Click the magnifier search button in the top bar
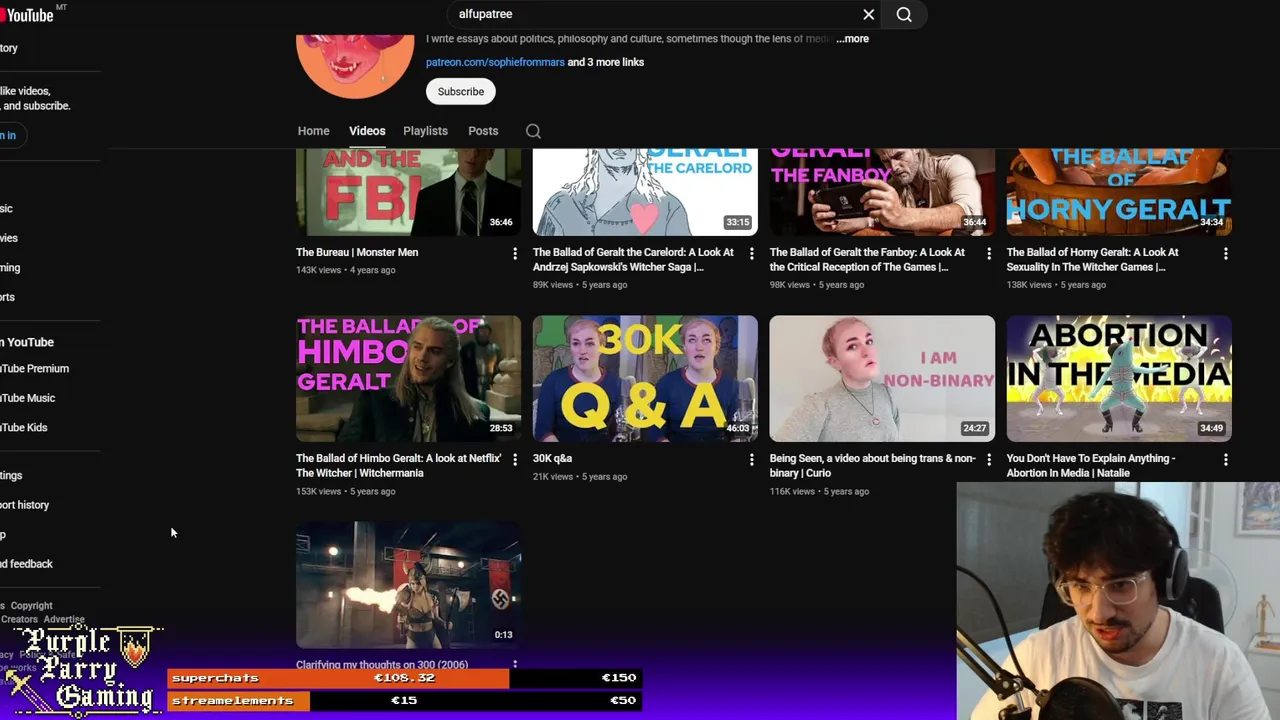Viewport: 1280px width, 720px height. tap(904, 14)
